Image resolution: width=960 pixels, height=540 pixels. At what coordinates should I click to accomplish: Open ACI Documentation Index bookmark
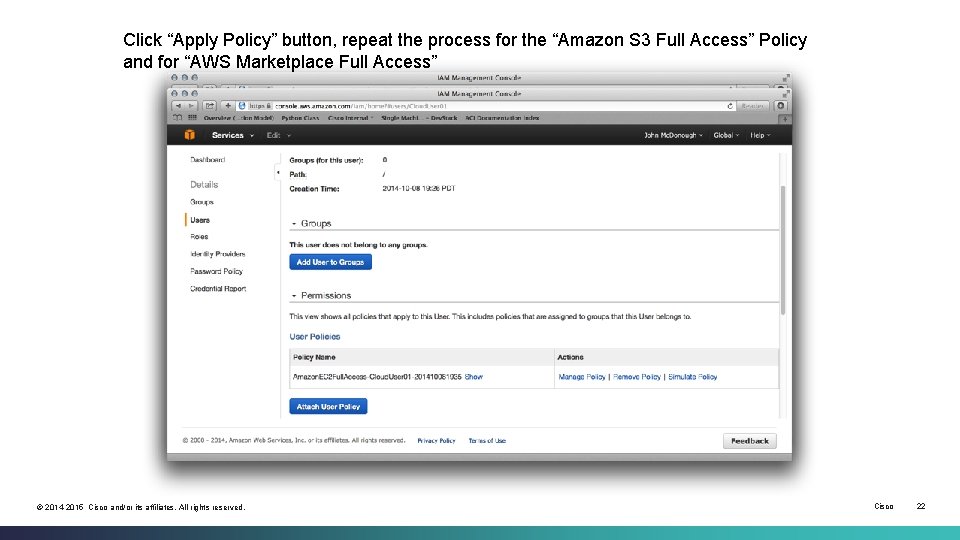point(502,118)
